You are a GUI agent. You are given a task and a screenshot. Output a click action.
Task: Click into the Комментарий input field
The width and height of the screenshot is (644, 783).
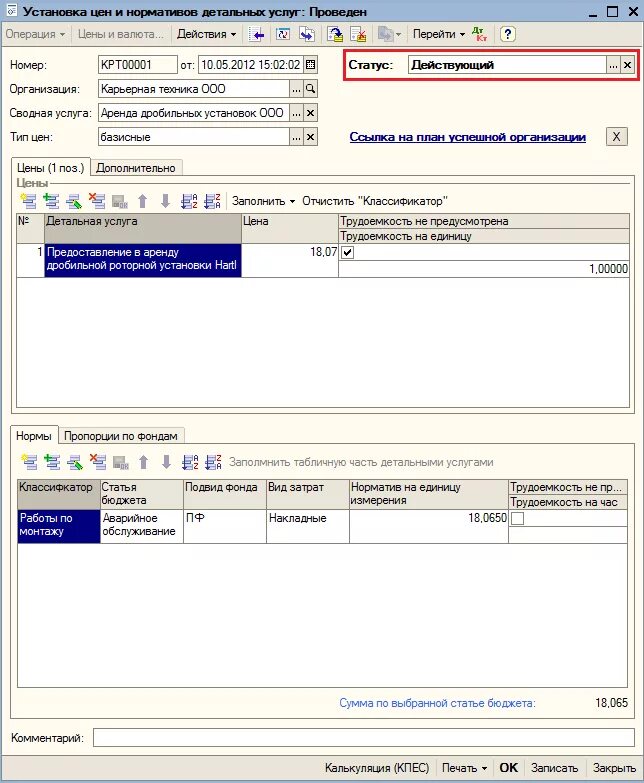(x=363, y=738)
